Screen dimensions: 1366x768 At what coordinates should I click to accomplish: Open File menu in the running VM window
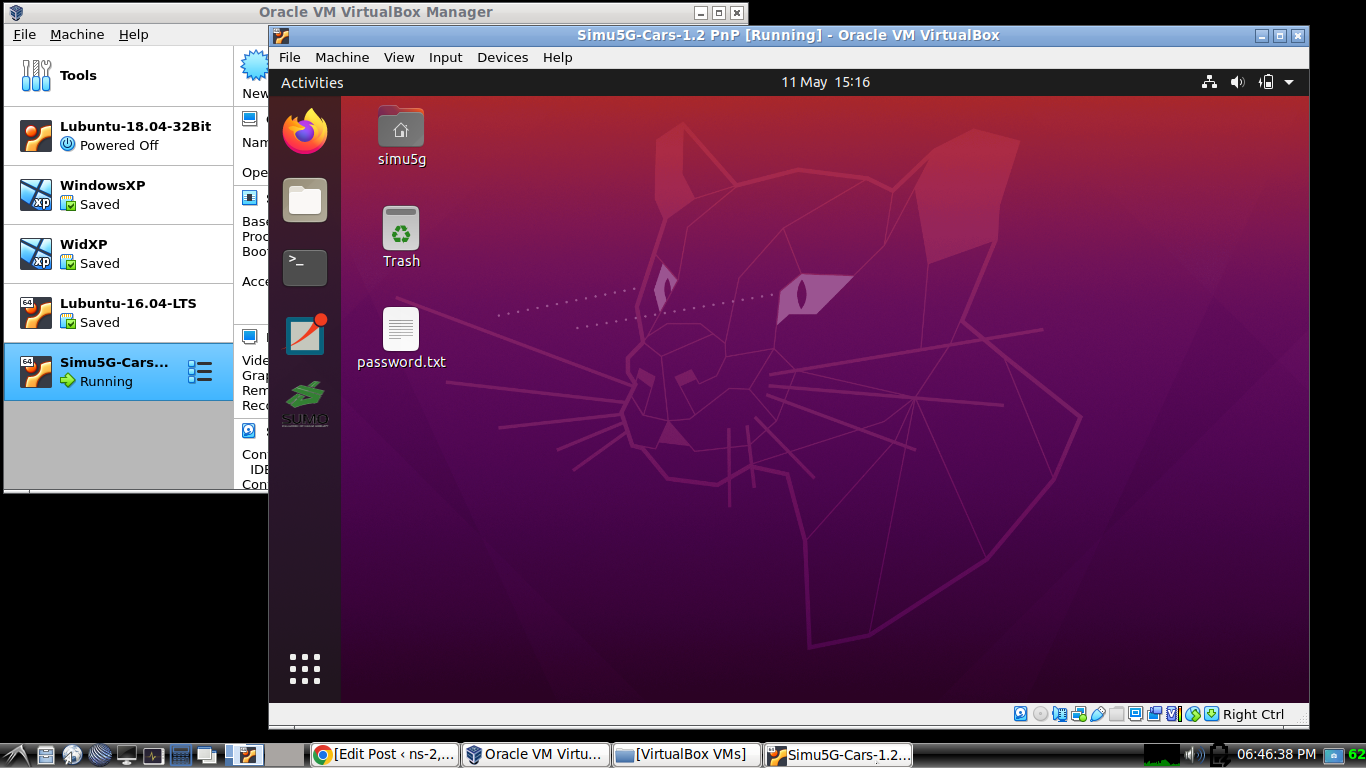pos(290,57)
